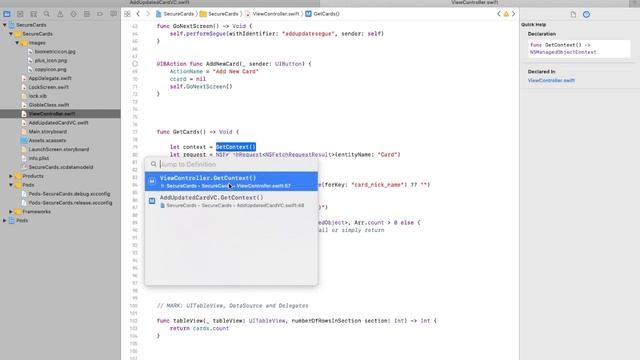The height and width of the screenshot is (360, 640).
Task: Go forward in editor history
Action: click(x=148, y=14)
